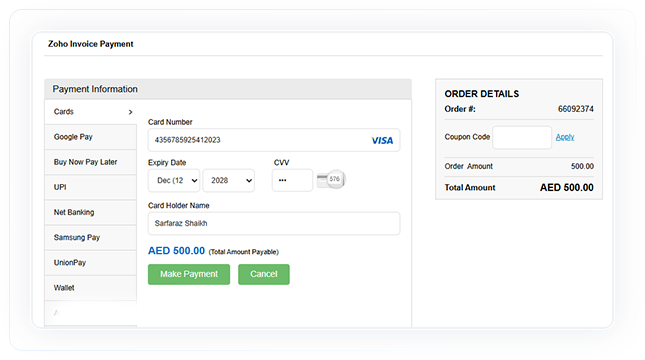Click the Order Amount value 500.00
The image size is (645, 360).
coord(582,166)
